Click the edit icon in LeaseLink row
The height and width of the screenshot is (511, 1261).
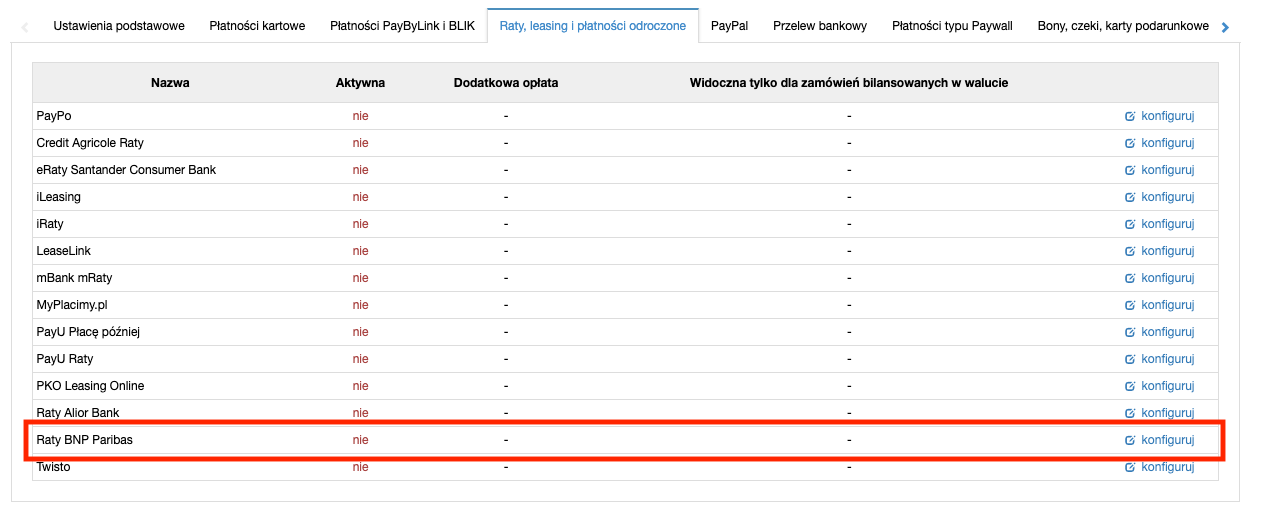pos(1130,251)
